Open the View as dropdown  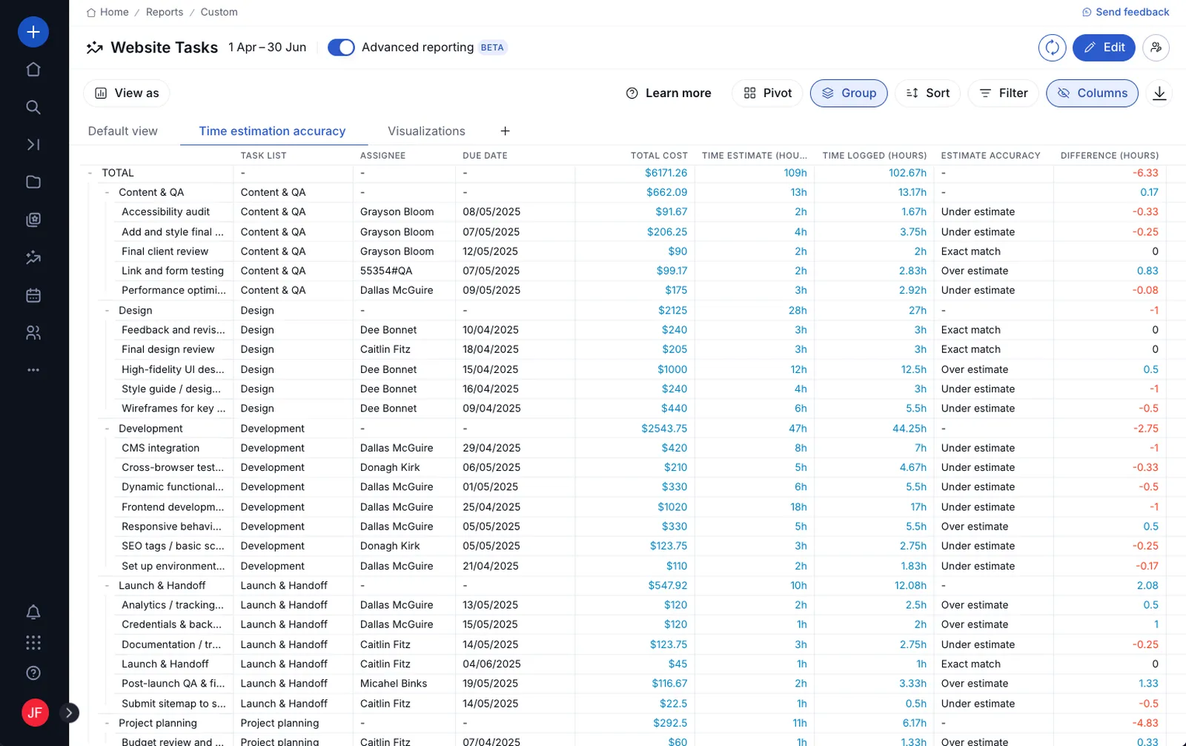point(127,93)
